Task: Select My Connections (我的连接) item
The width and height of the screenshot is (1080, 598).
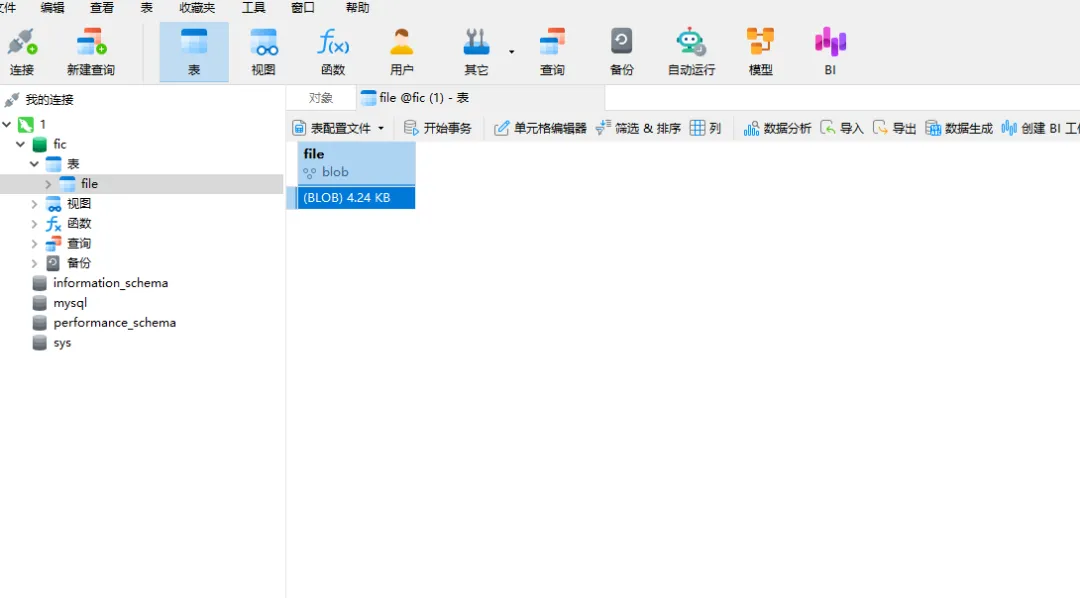Action: 49,100
